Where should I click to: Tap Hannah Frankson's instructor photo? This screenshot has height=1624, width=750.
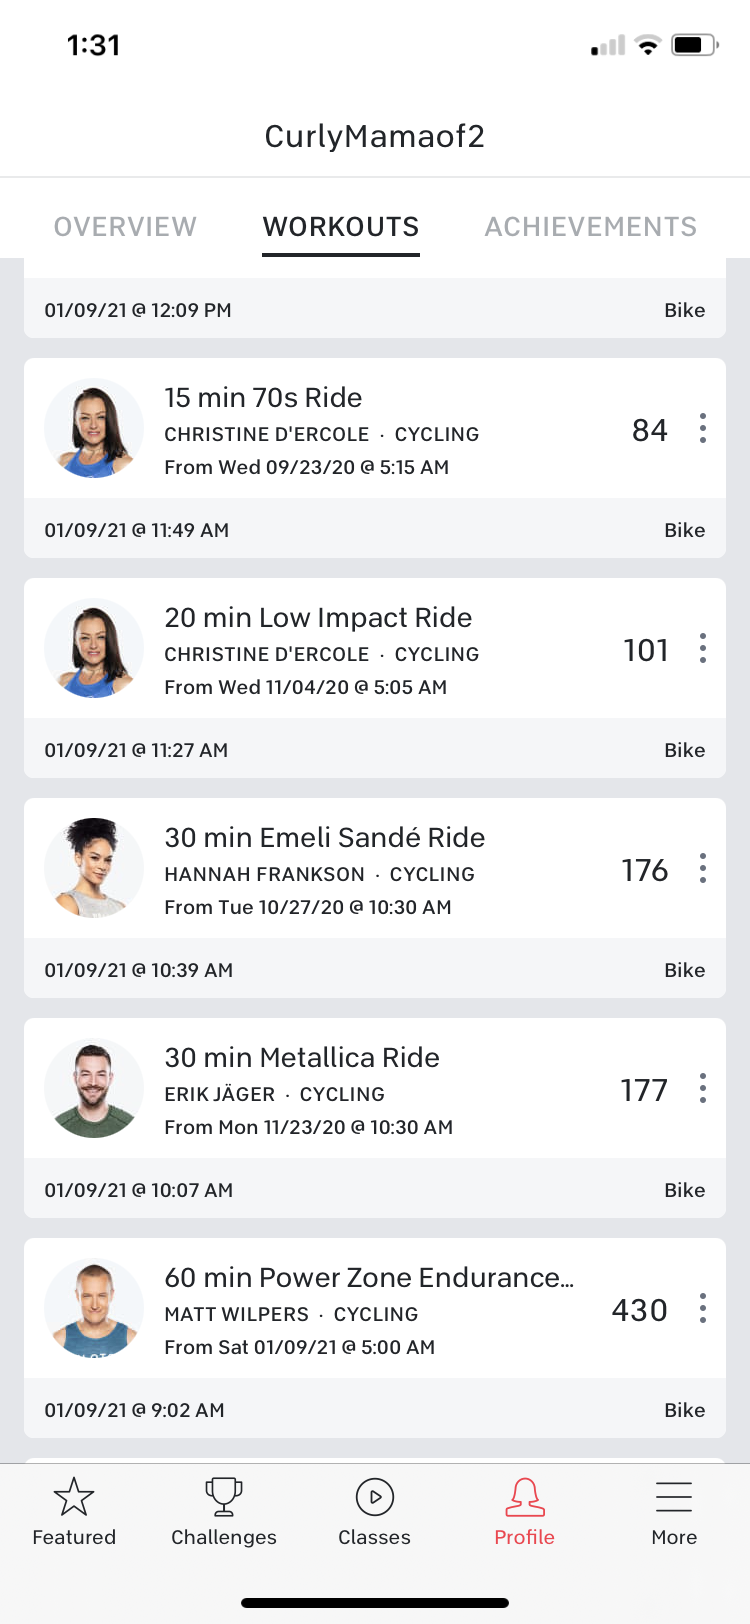pyautogui.click(x=94, y=868)
